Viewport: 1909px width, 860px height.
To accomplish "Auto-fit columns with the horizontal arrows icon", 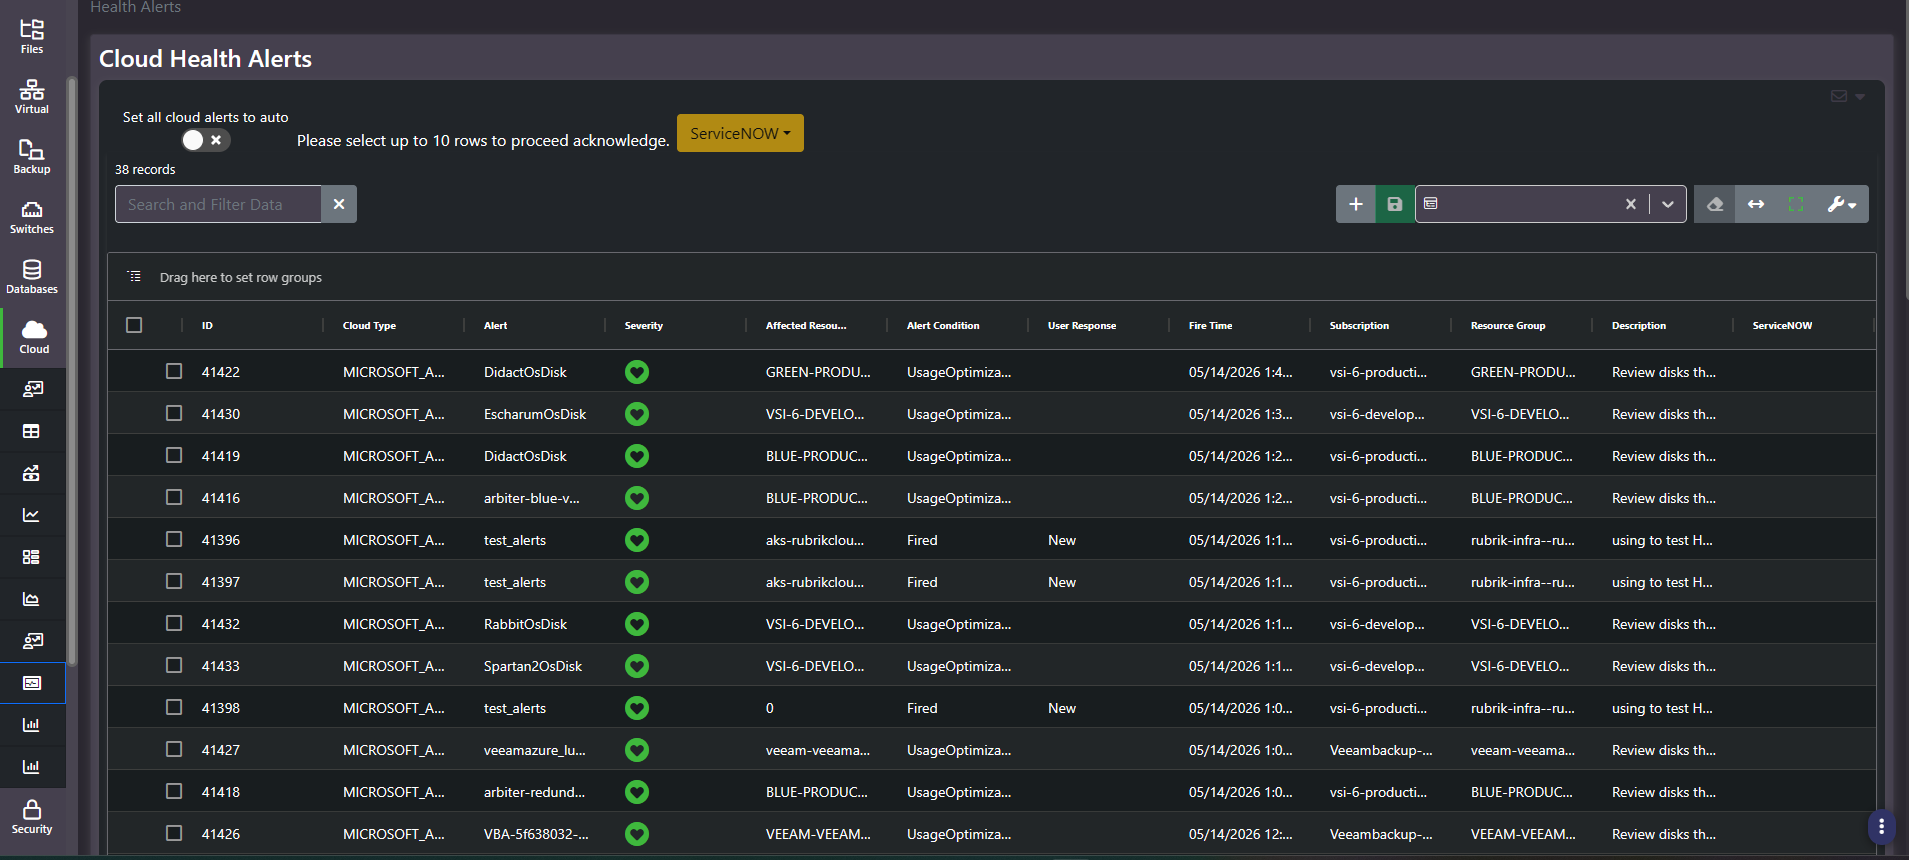I will pyautogui.click(x=1756, y=204).
